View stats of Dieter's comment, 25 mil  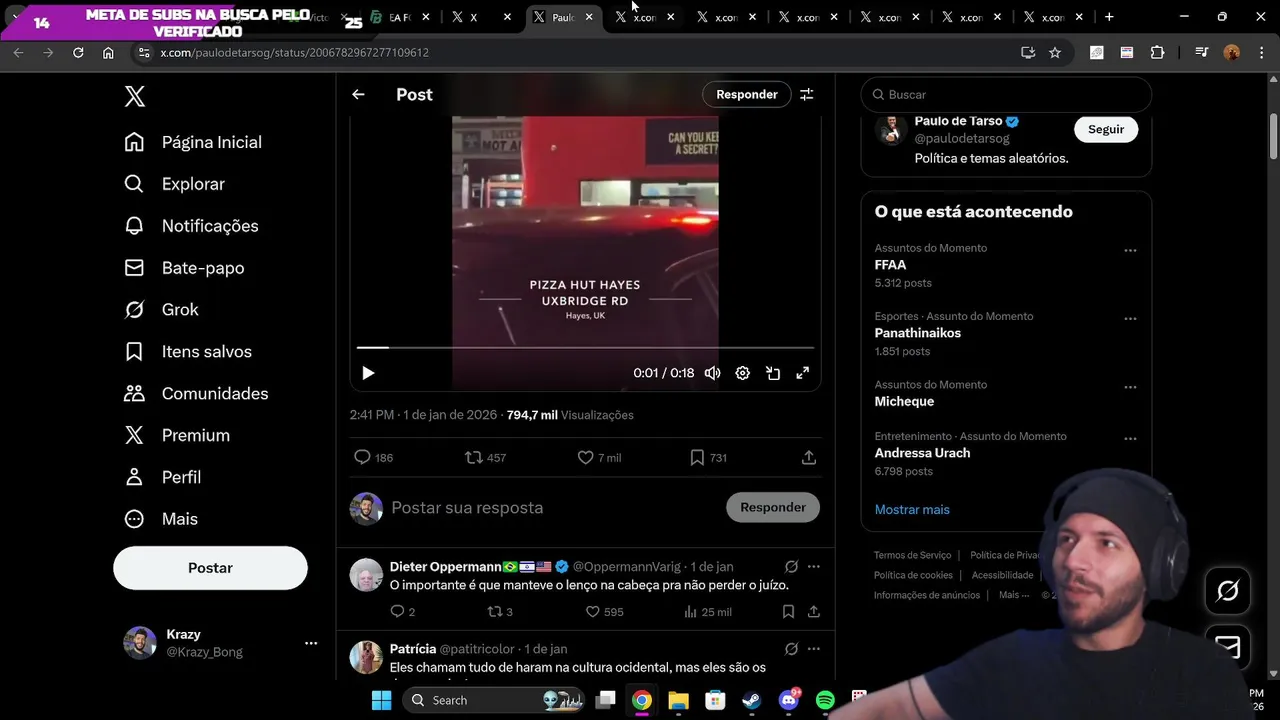(708, 611)
